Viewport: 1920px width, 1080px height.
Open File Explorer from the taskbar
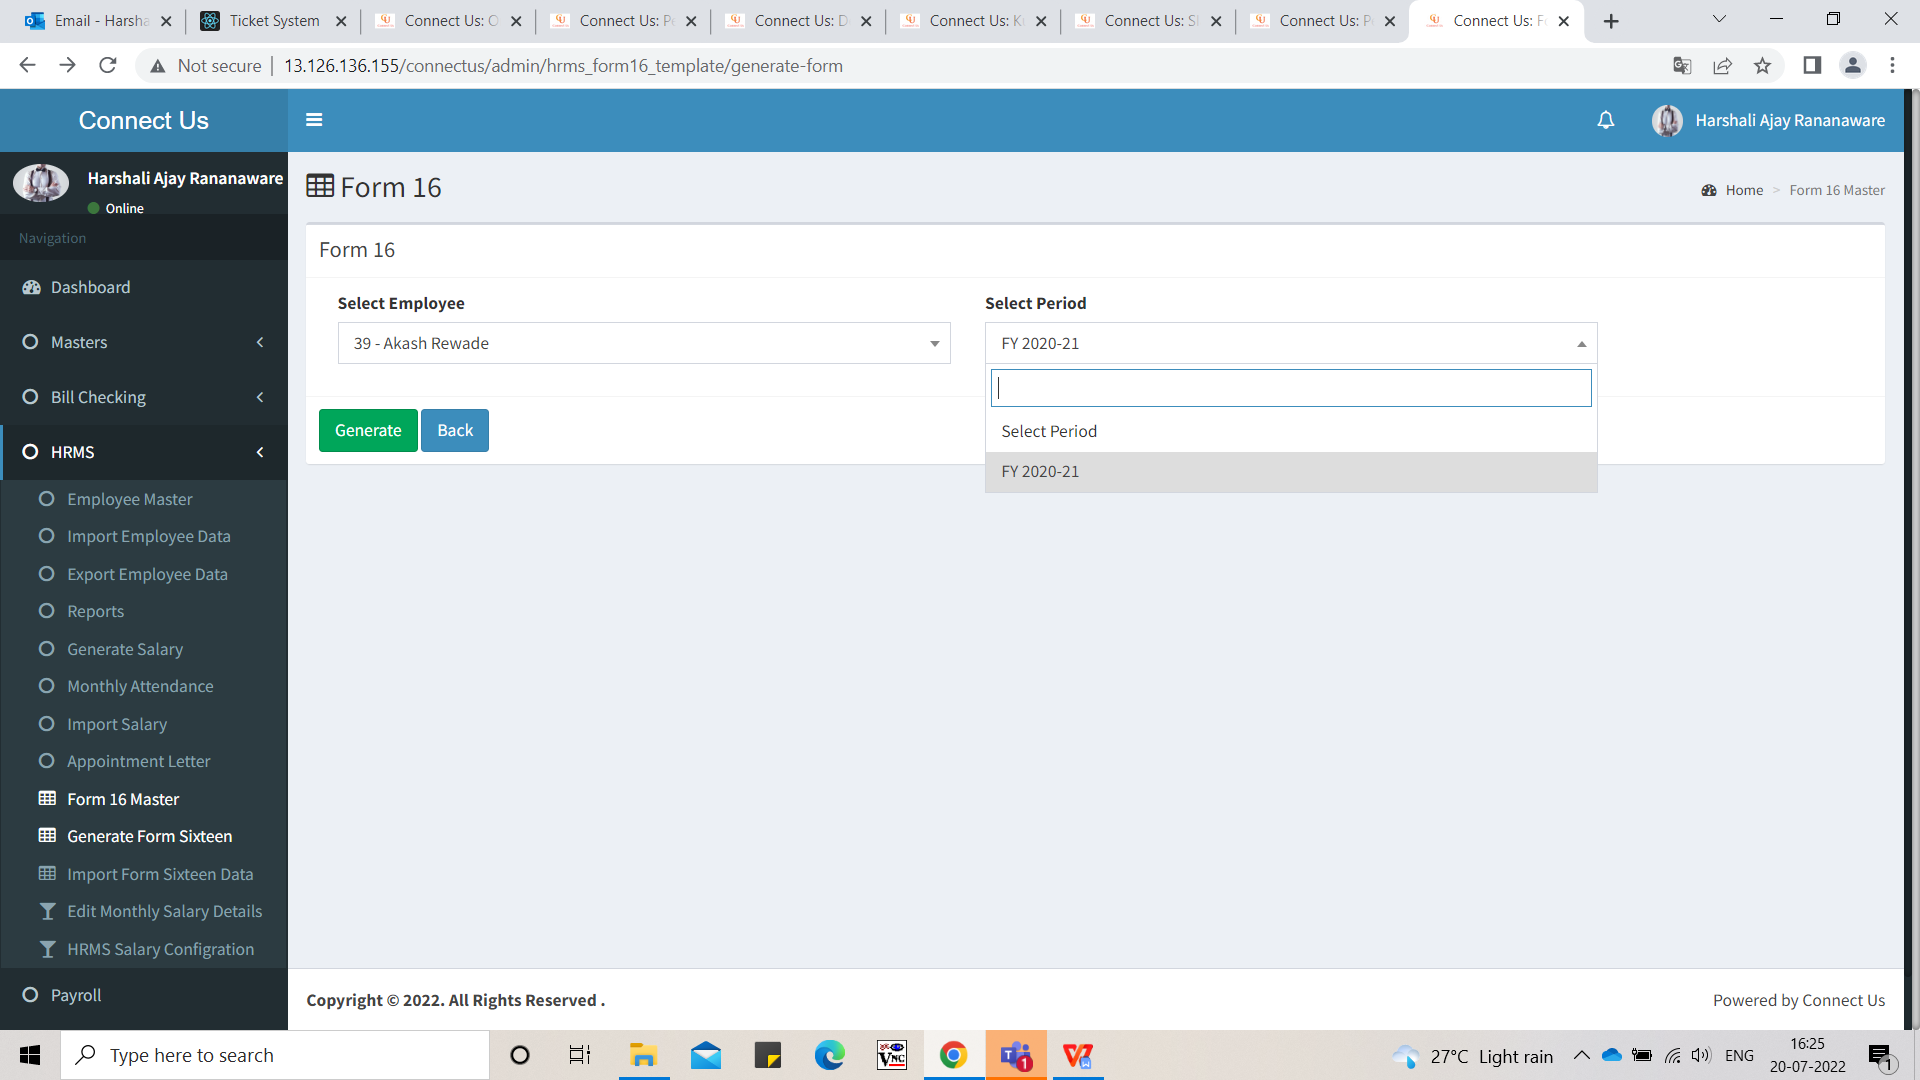643,1055
